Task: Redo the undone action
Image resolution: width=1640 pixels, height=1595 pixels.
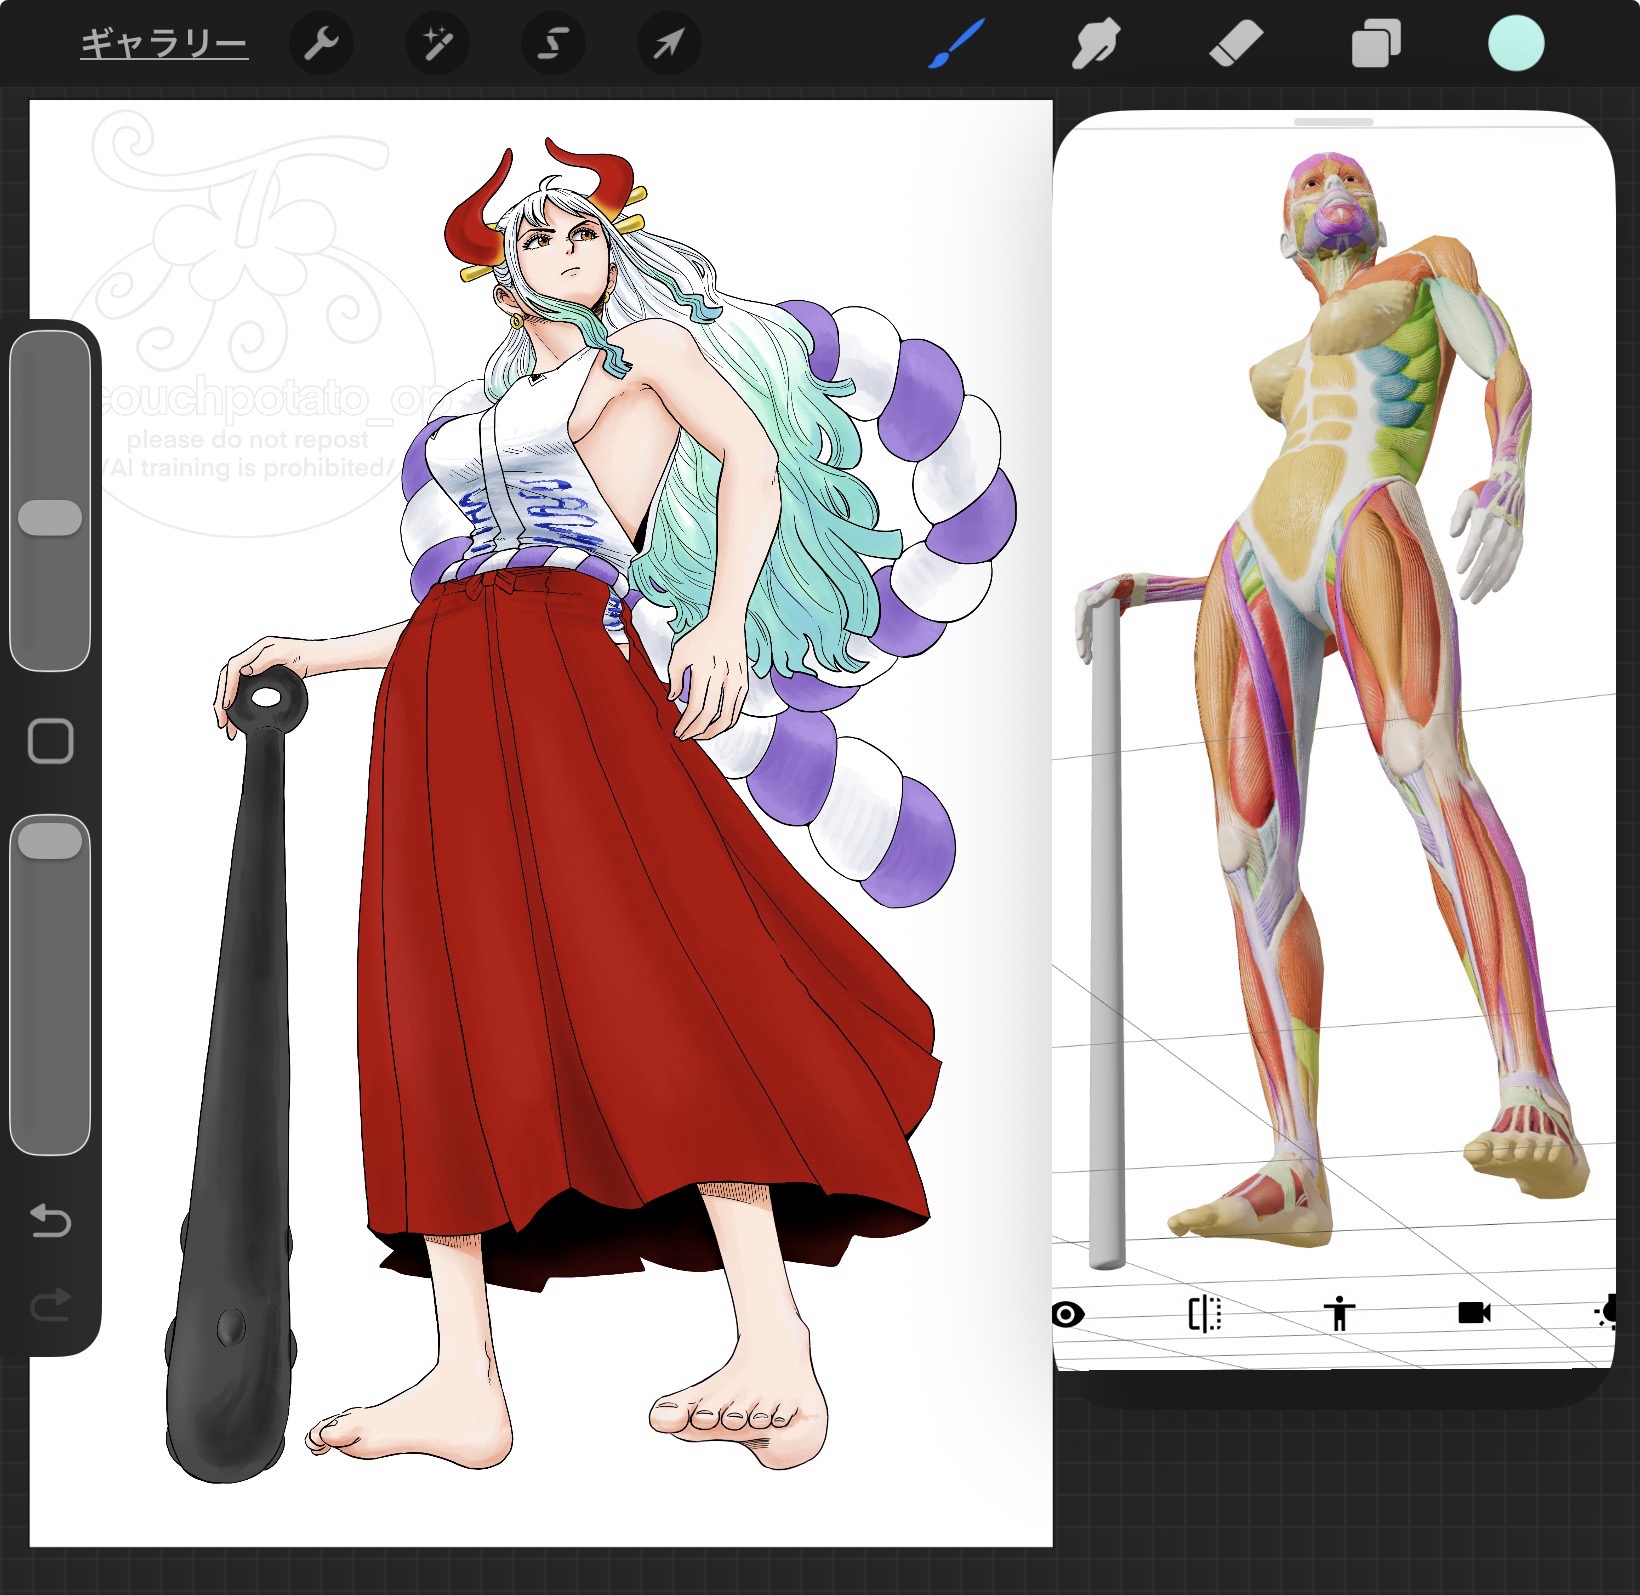Action: click(50, 1304)
